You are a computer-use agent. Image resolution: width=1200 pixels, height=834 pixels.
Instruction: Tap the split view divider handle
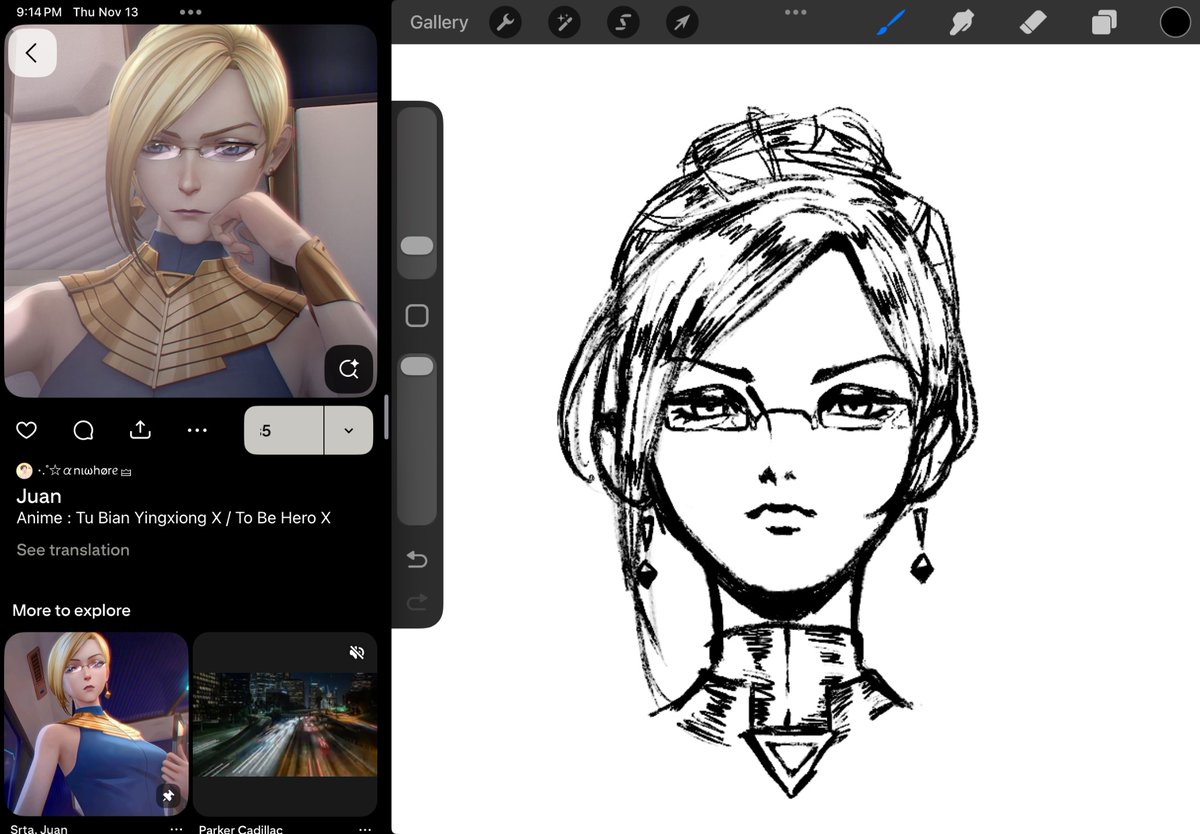click(385, 418)
